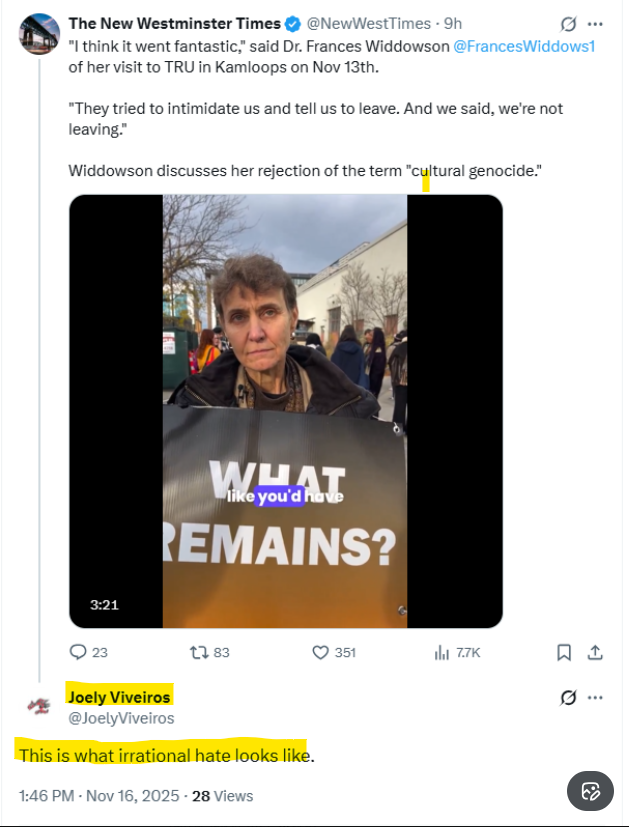629x827 pixels.
Task: Like the New Westminster Times post
Action: tap(321, 652)
